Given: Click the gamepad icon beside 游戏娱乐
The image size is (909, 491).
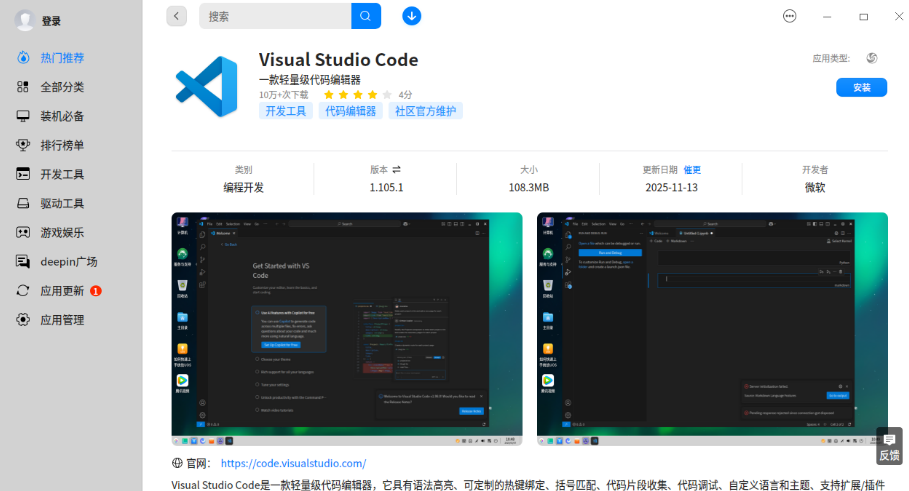Looking at the screenshot, I should pyautogui.click(x=23, y=232).
